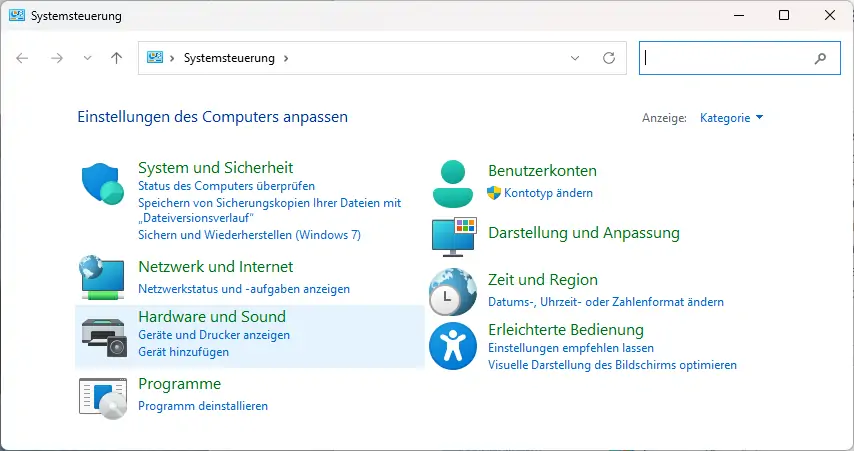
Task: Open Netzwerkstatus und -aufgaben anzeigen
Action: [x=244, y=289]
